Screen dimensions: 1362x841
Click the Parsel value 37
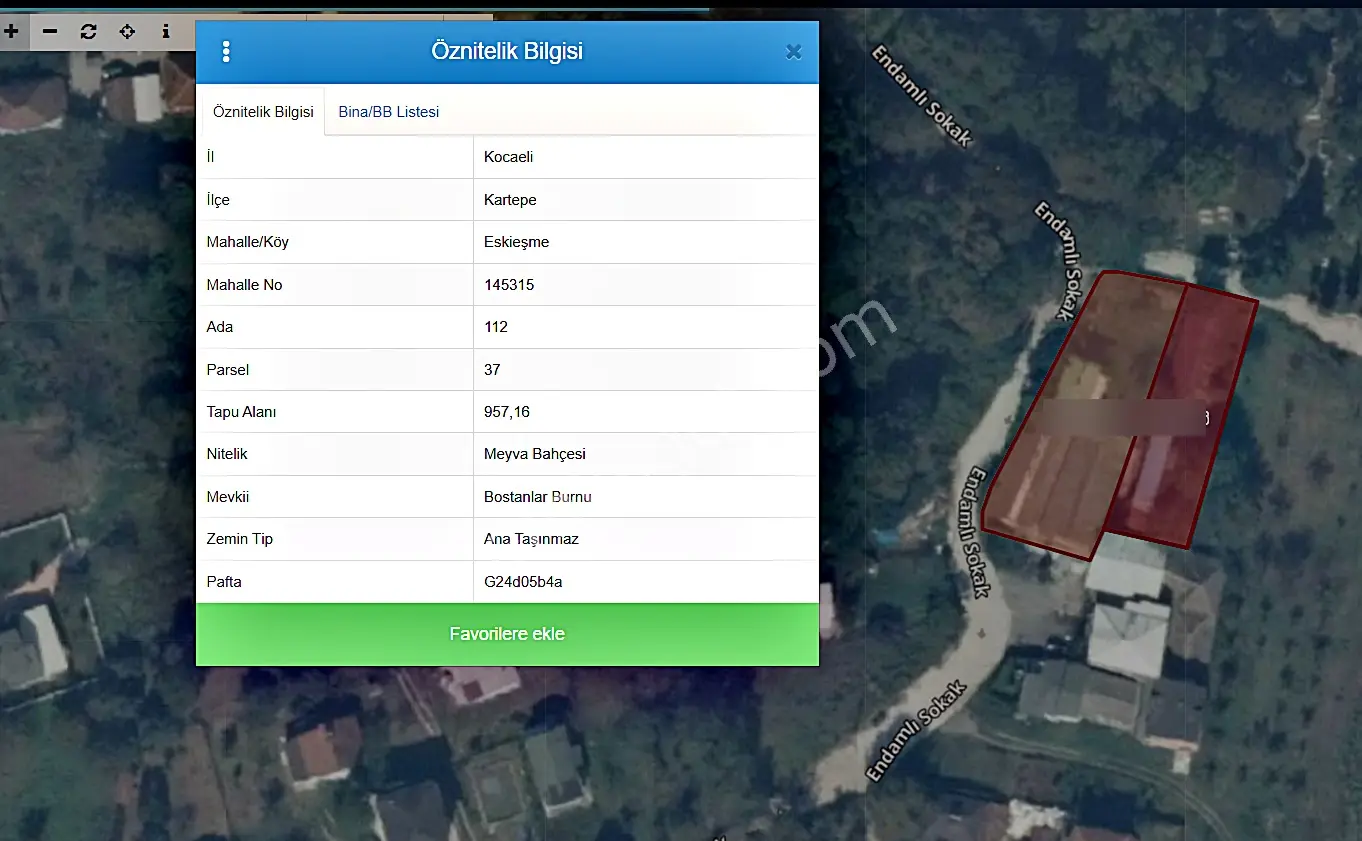pyautogui.click(x=492, y=369)
